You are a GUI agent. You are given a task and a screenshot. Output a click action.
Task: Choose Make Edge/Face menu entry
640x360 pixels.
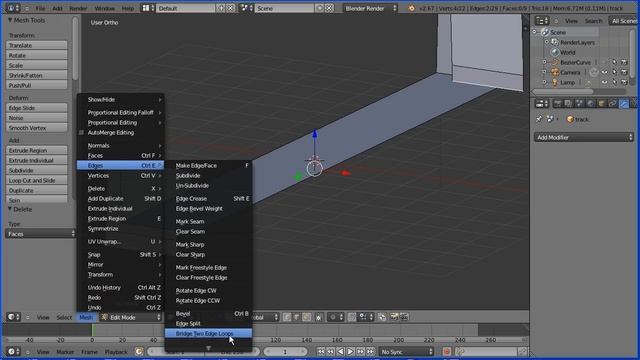pyautogui.click(x=208, y=165)
